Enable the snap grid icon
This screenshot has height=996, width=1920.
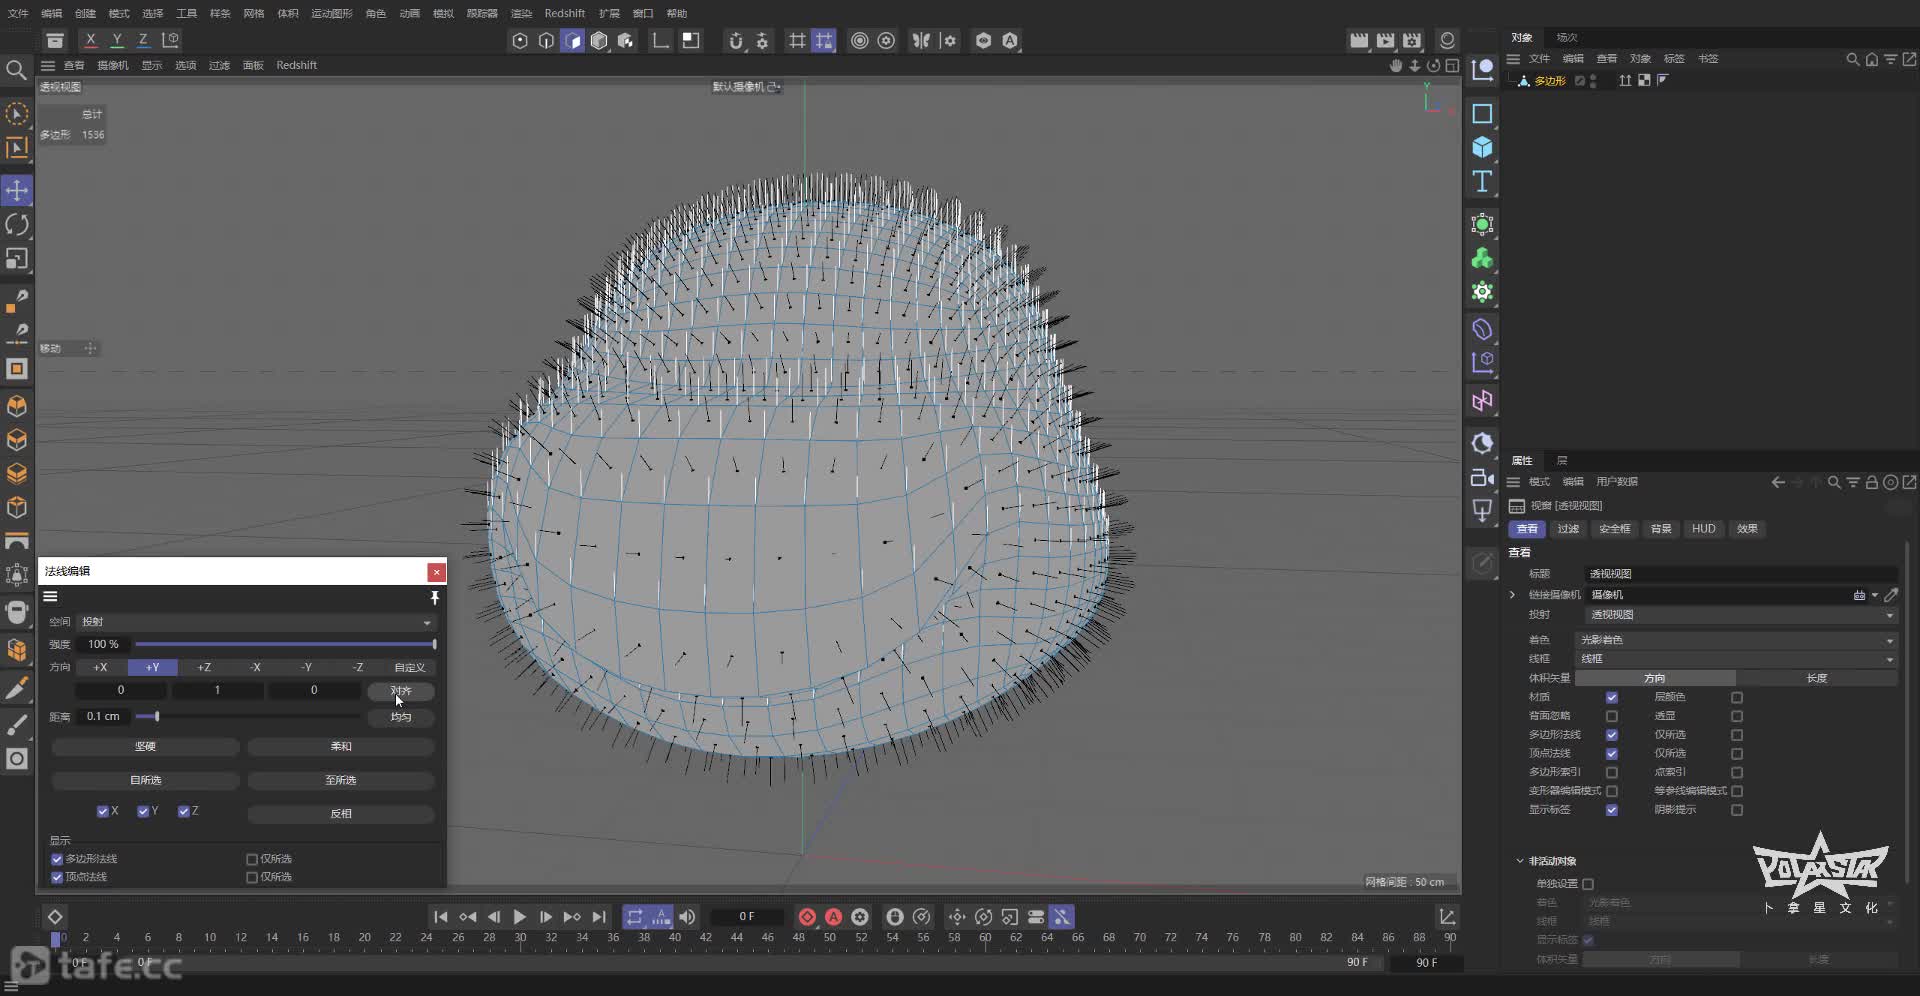(797, 41)
